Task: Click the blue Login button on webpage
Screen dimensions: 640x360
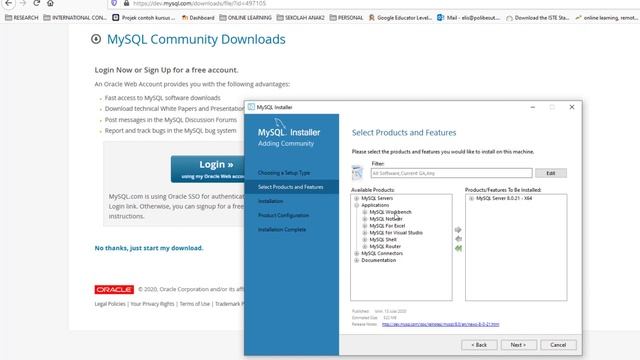Action: 207,169
